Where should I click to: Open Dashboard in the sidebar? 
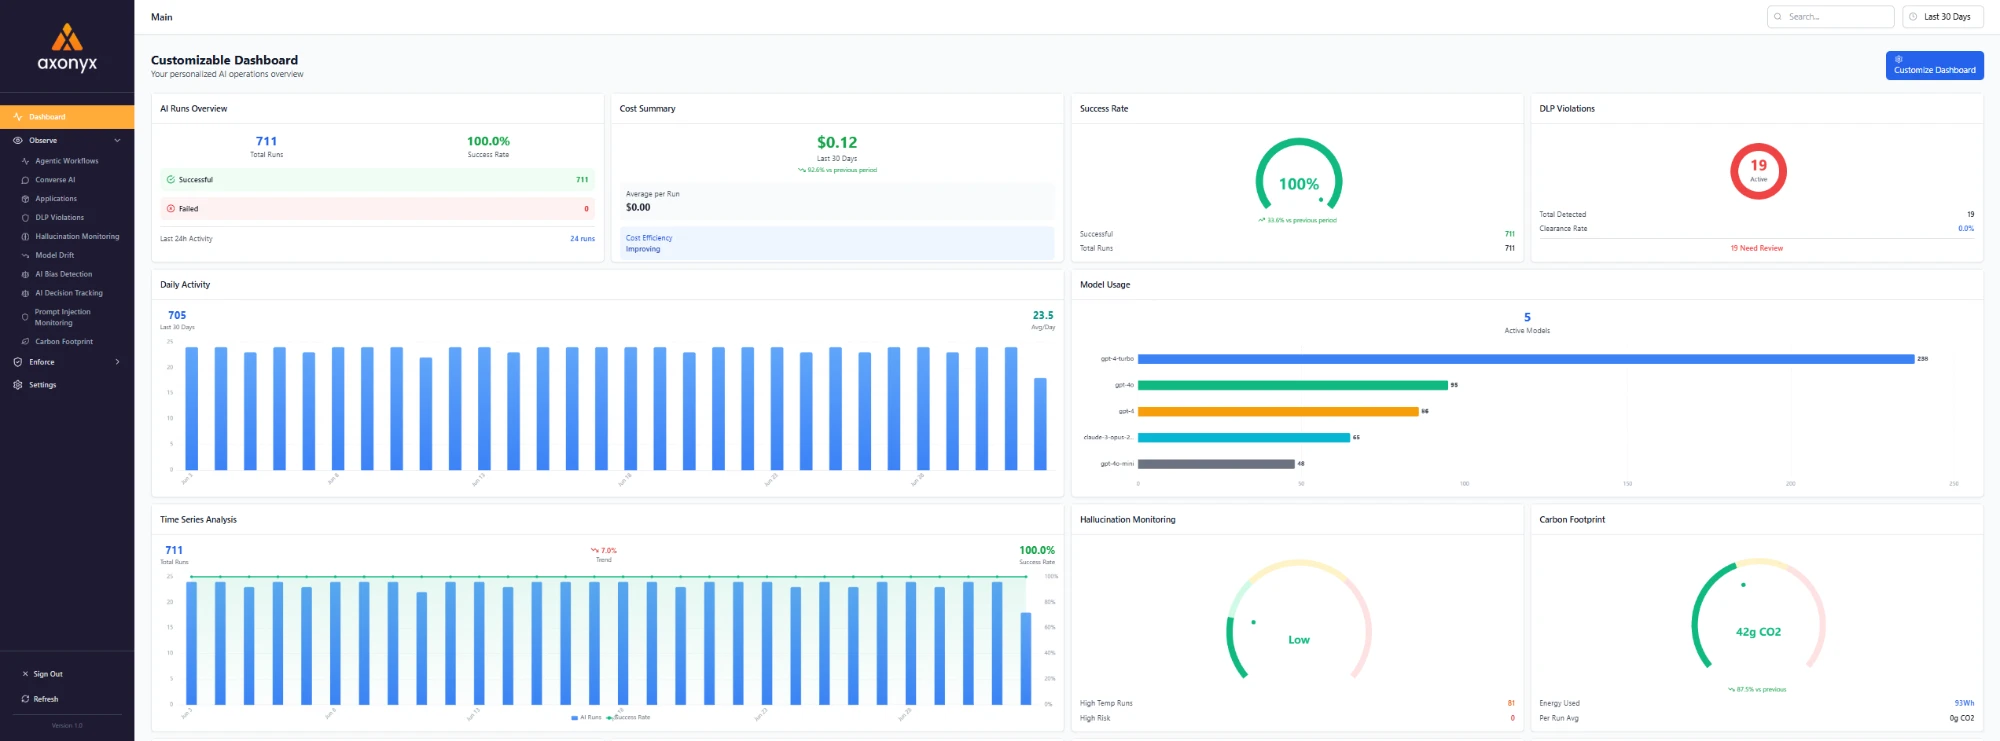[x=67, y=117]
